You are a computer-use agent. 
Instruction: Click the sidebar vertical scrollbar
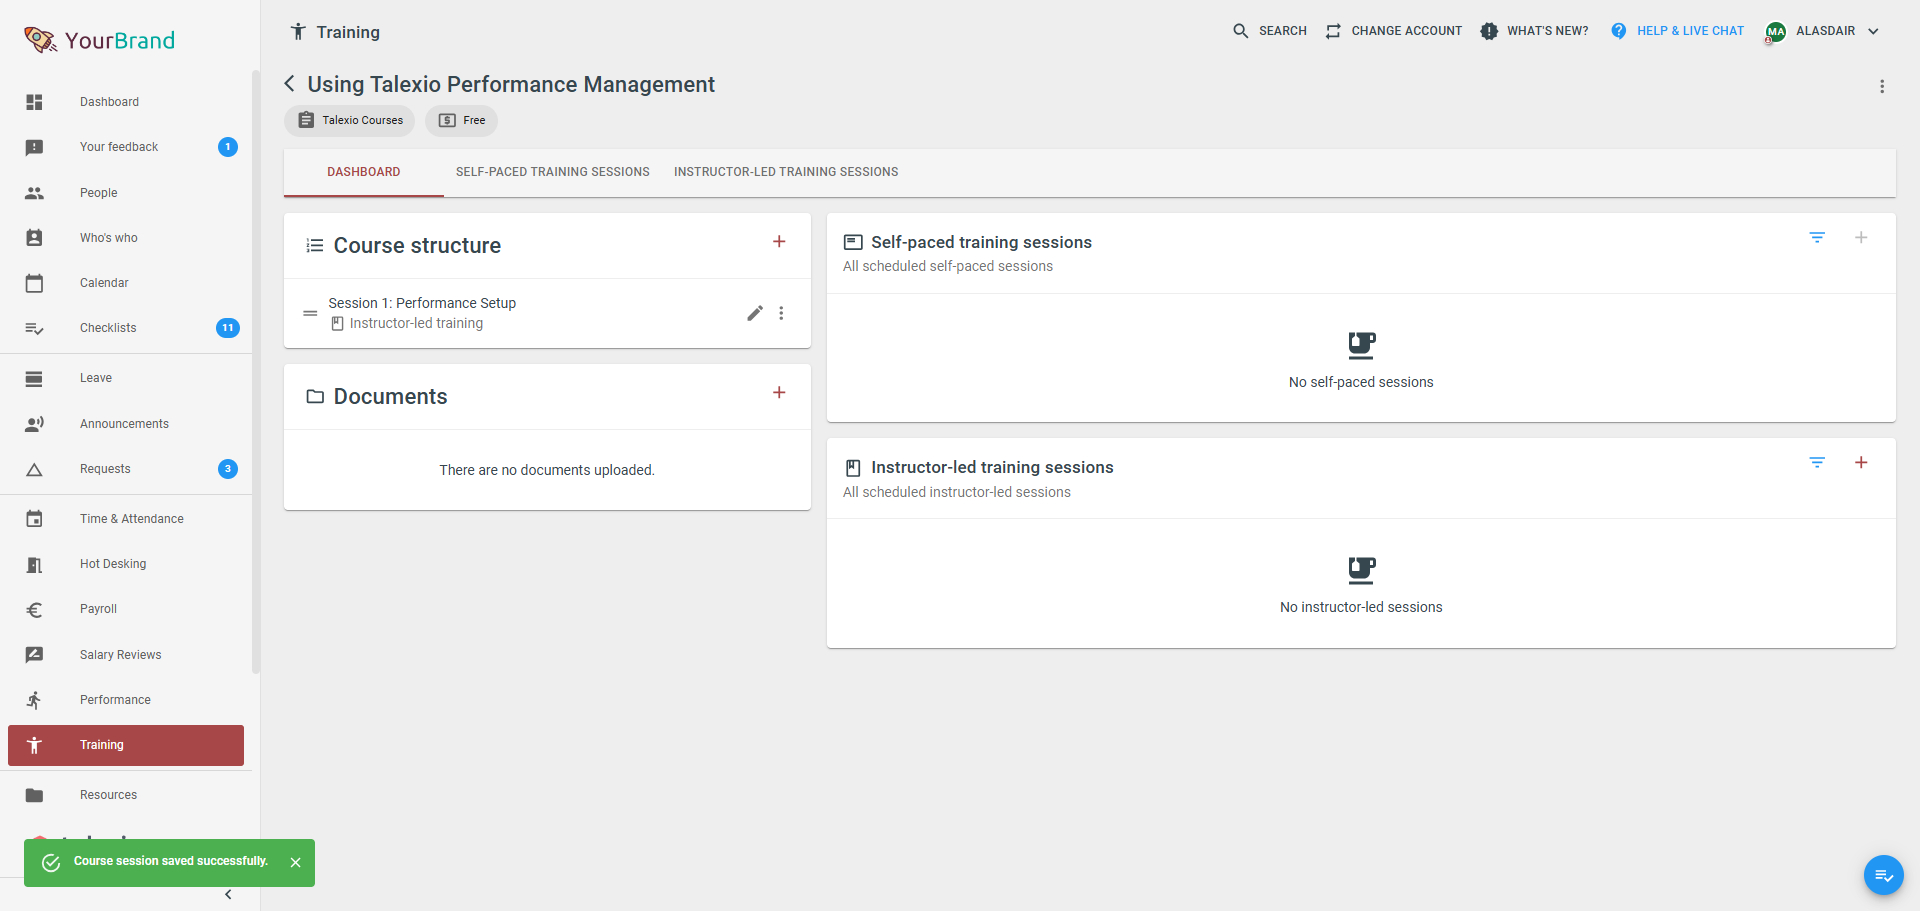pos(256,370)
